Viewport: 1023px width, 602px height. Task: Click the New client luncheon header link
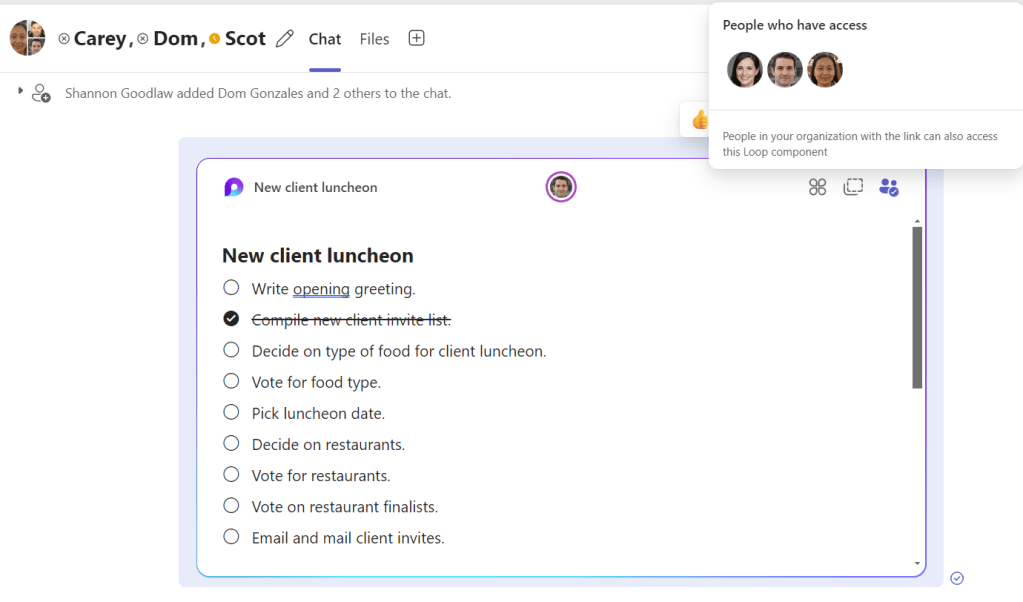[316, 187]
